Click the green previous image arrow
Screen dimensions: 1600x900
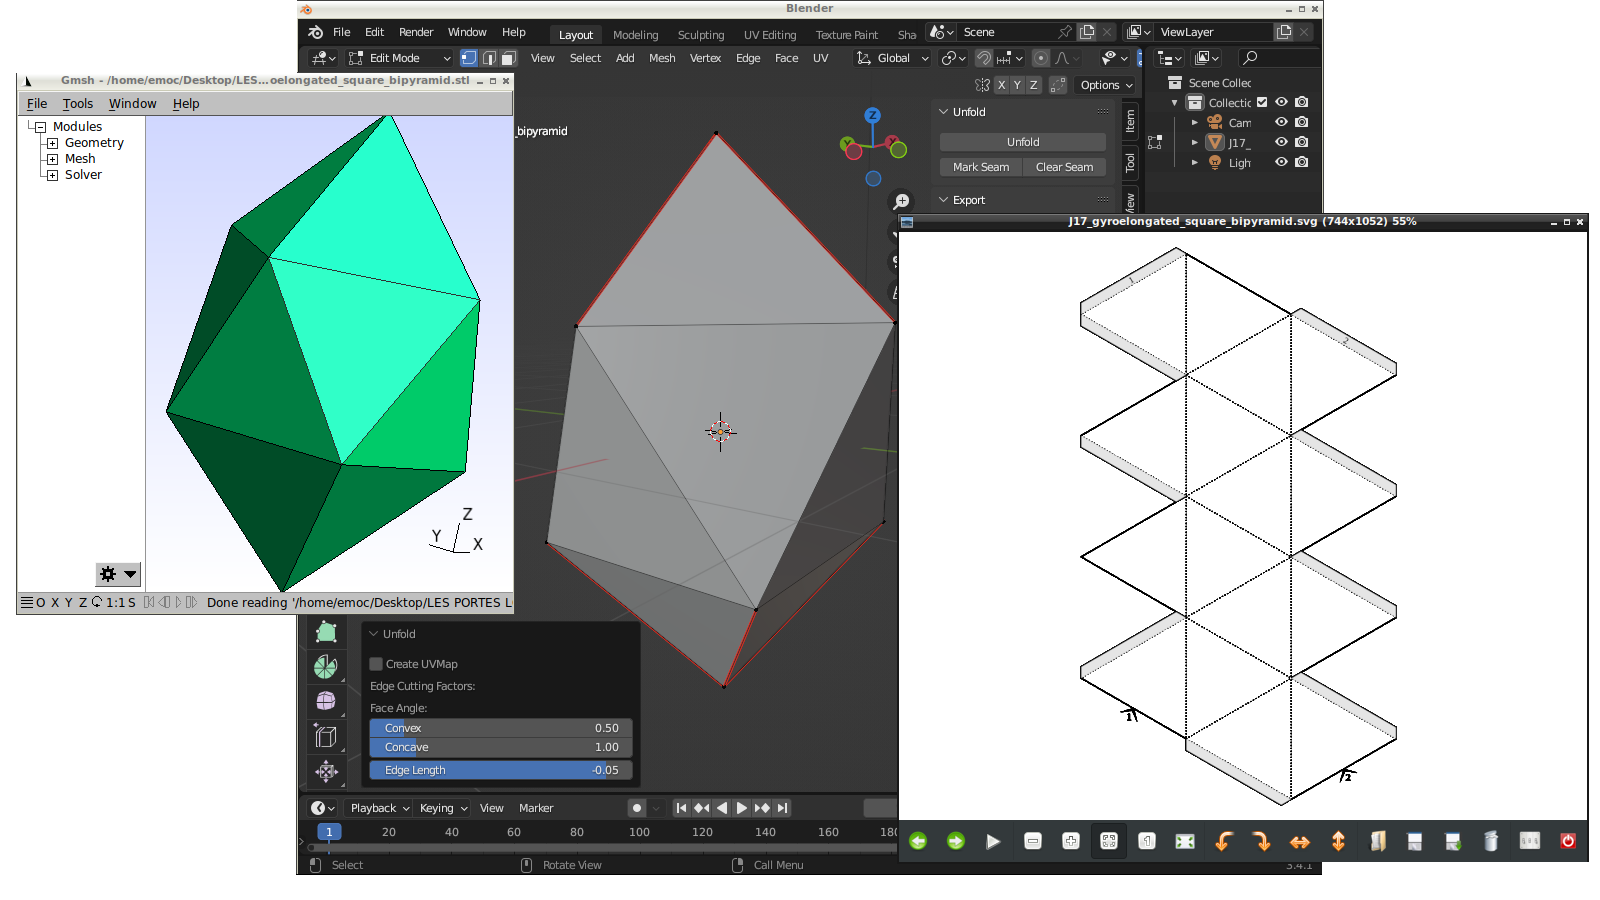click(x=918, y=842)
